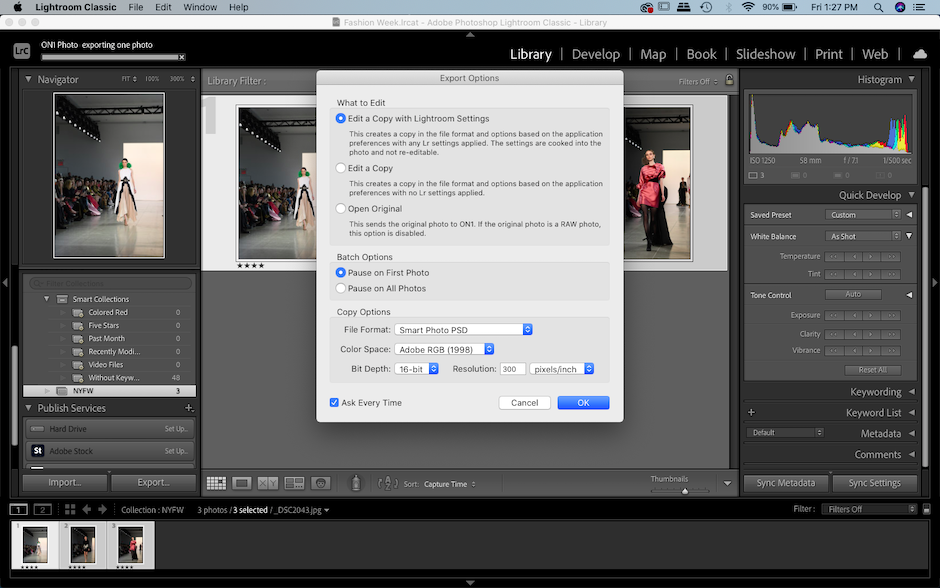This screenshot has height=588, width=940.
Task: Click the cloud sync icon top right
Action: pyautogui.click(x=920, y=54)
